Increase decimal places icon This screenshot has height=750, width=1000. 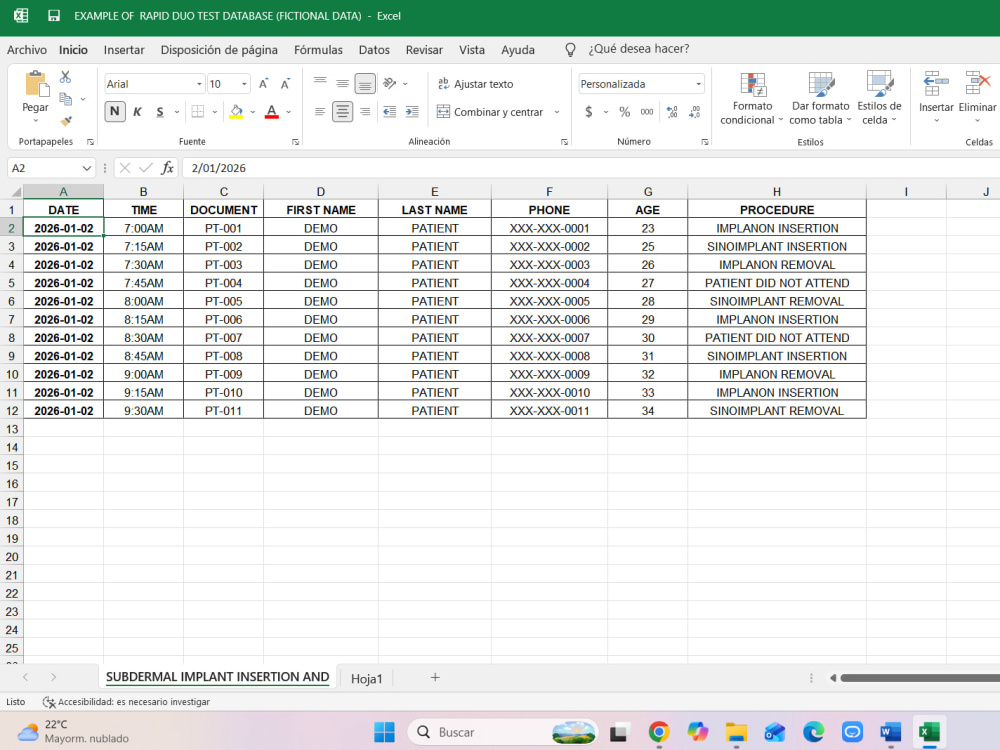[672, 112]
